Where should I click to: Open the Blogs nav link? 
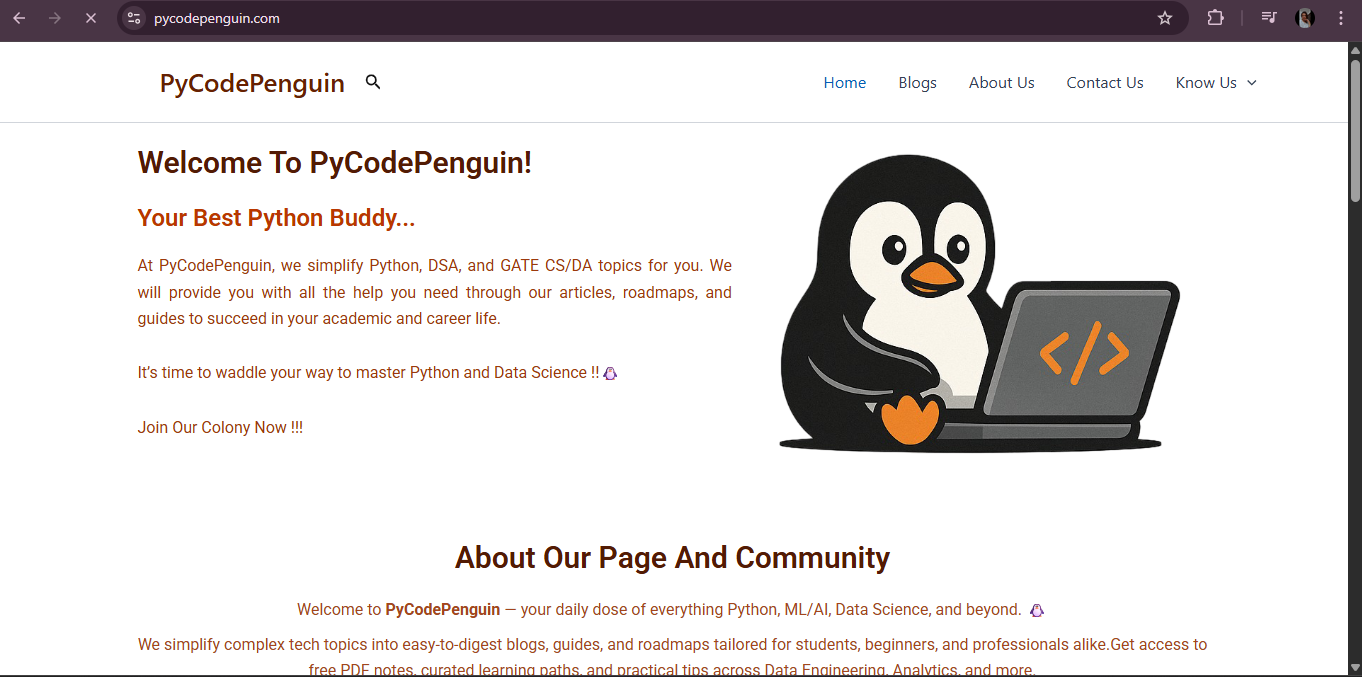917,83
